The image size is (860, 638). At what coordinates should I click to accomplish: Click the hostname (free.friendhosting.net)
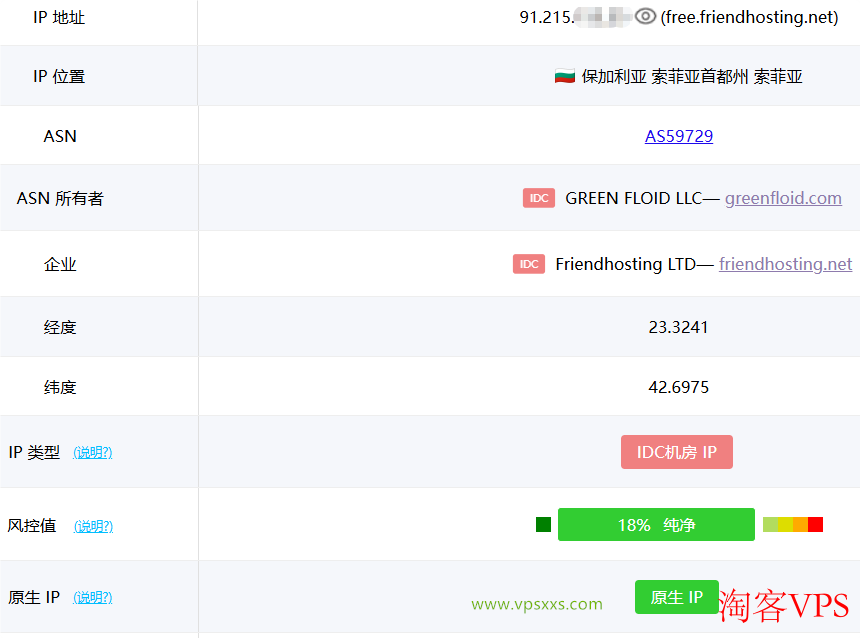click(x=749, y=17)
